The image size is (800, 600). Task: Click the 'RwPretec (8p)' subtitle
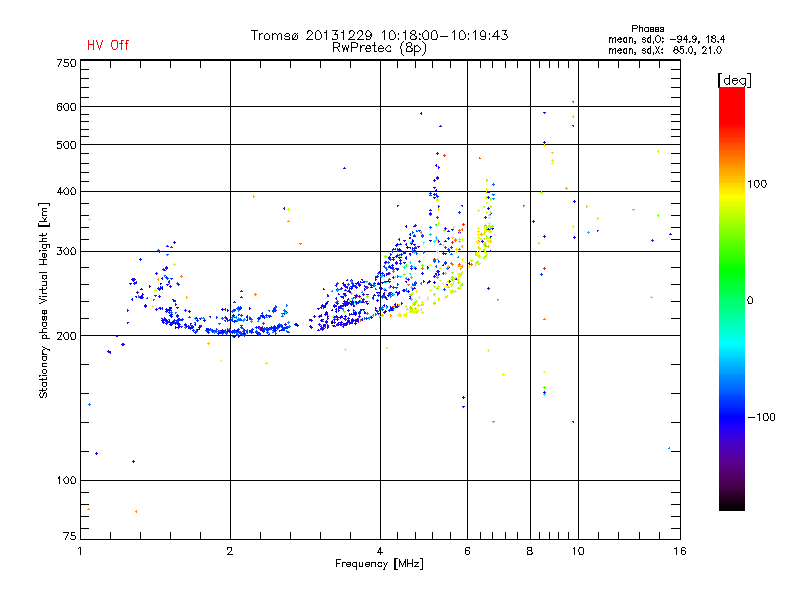click(x=379, y=48)
